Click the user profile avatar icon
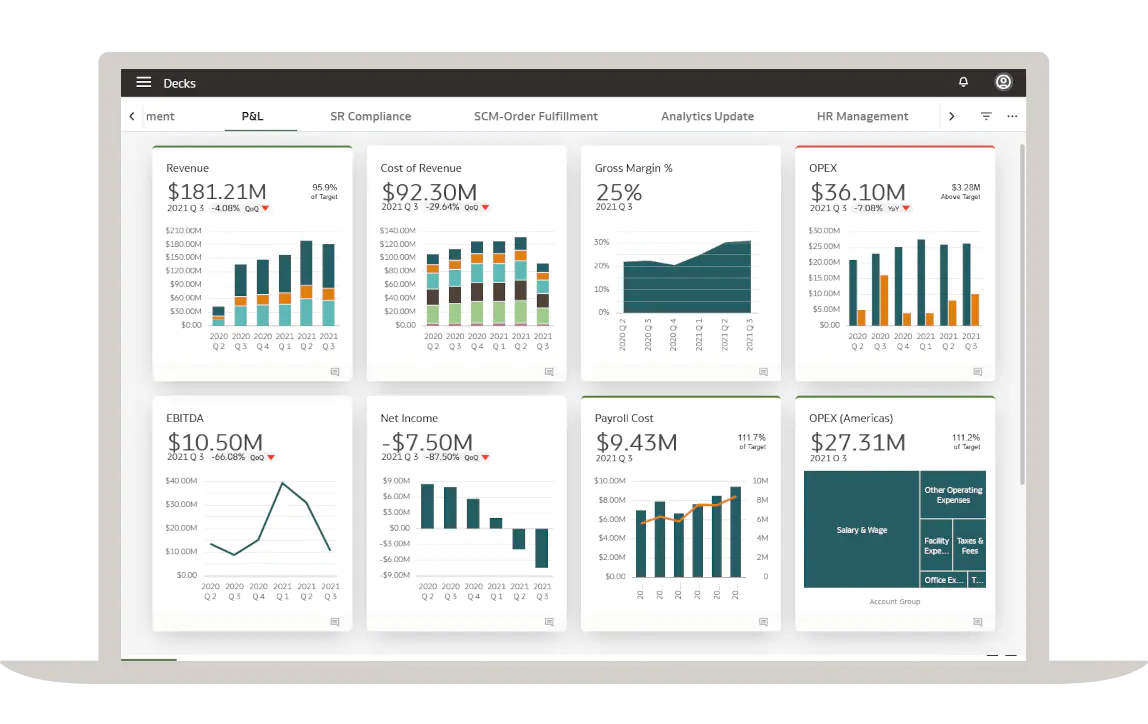1148x724 pixels. (1003, 83)
